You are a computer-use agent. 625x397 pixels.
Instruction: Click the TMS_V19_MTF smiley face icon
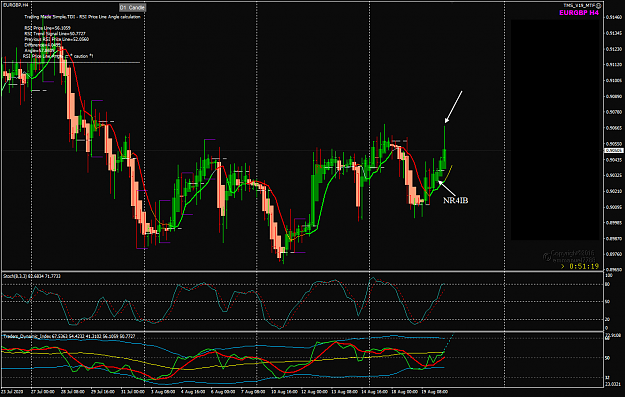click(x=598, y=6)
